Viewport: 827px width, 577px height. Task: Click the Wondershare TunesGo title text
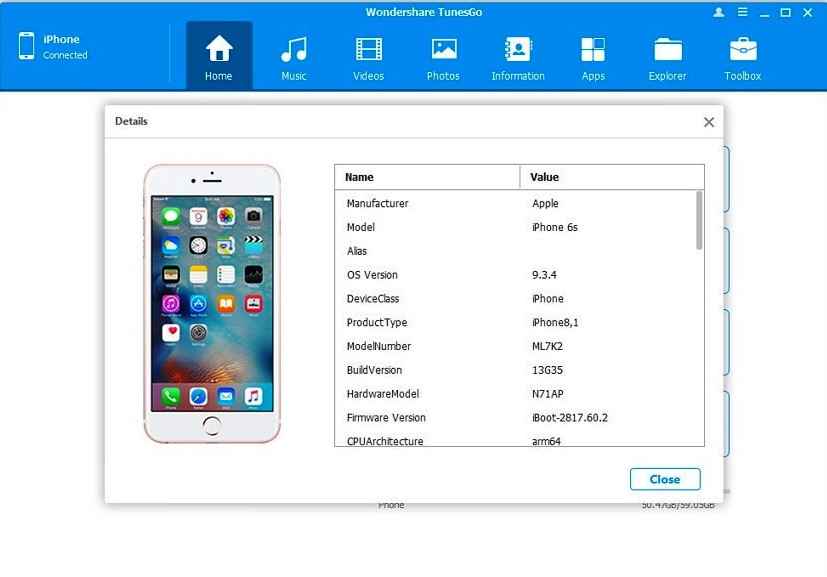click(424, 12)
